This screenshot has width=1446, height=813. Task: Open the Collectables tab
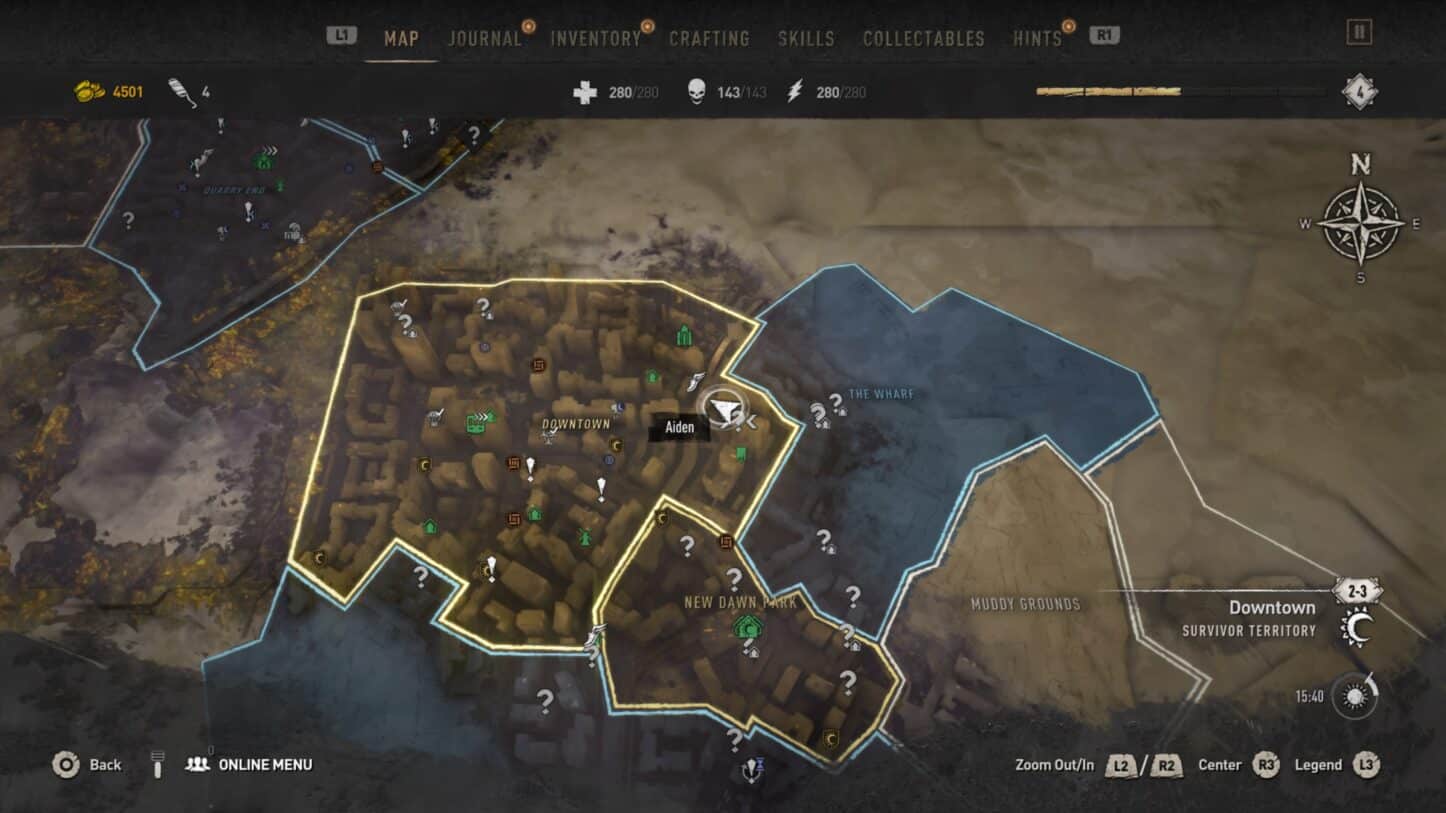[x=924, y=39]
